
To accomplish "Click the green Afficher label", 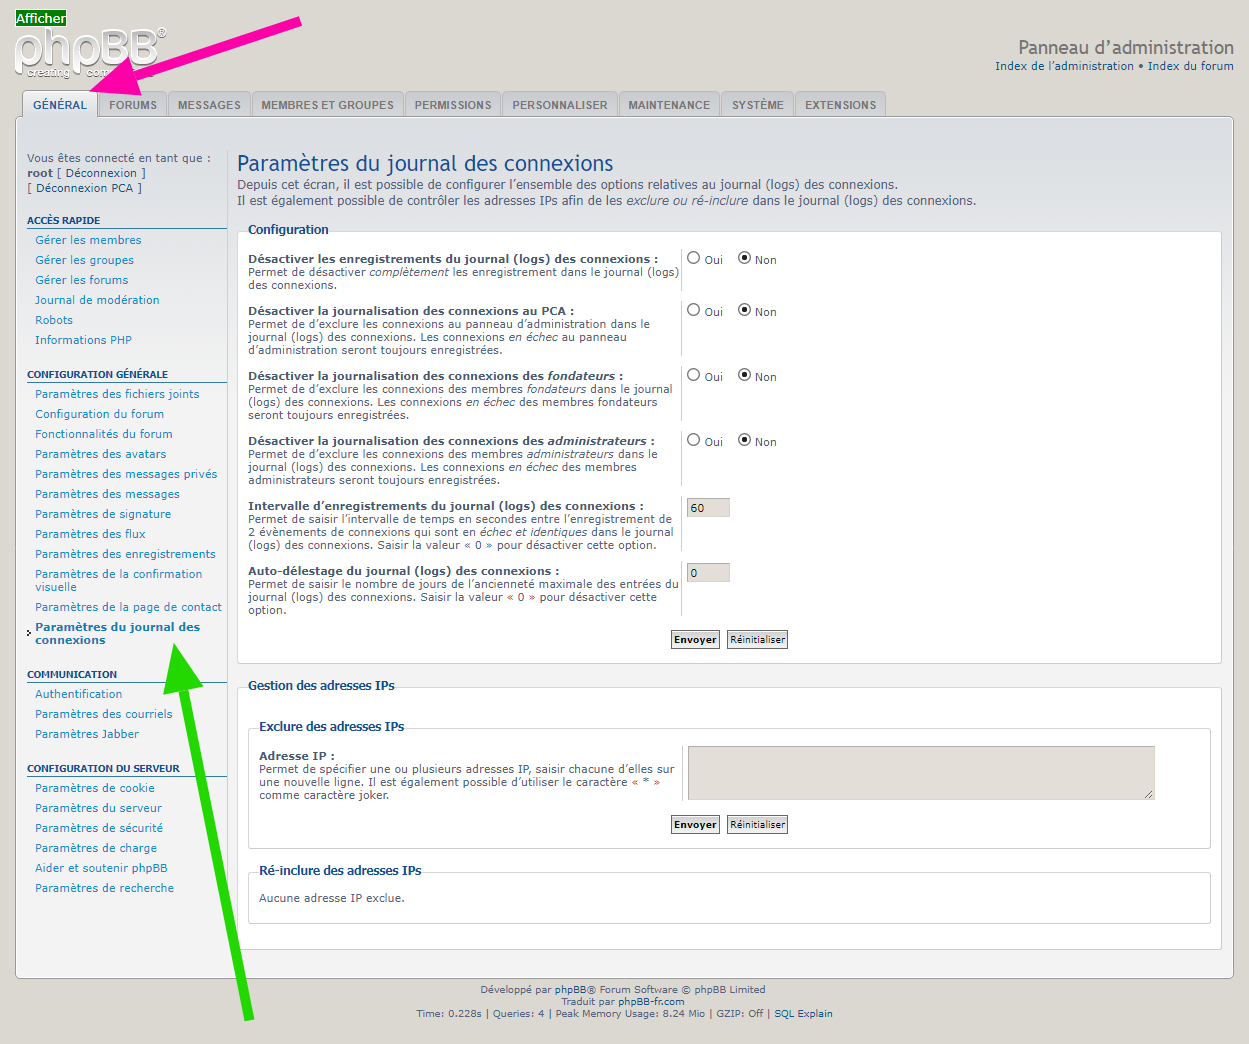I will (x=41, y=18).
